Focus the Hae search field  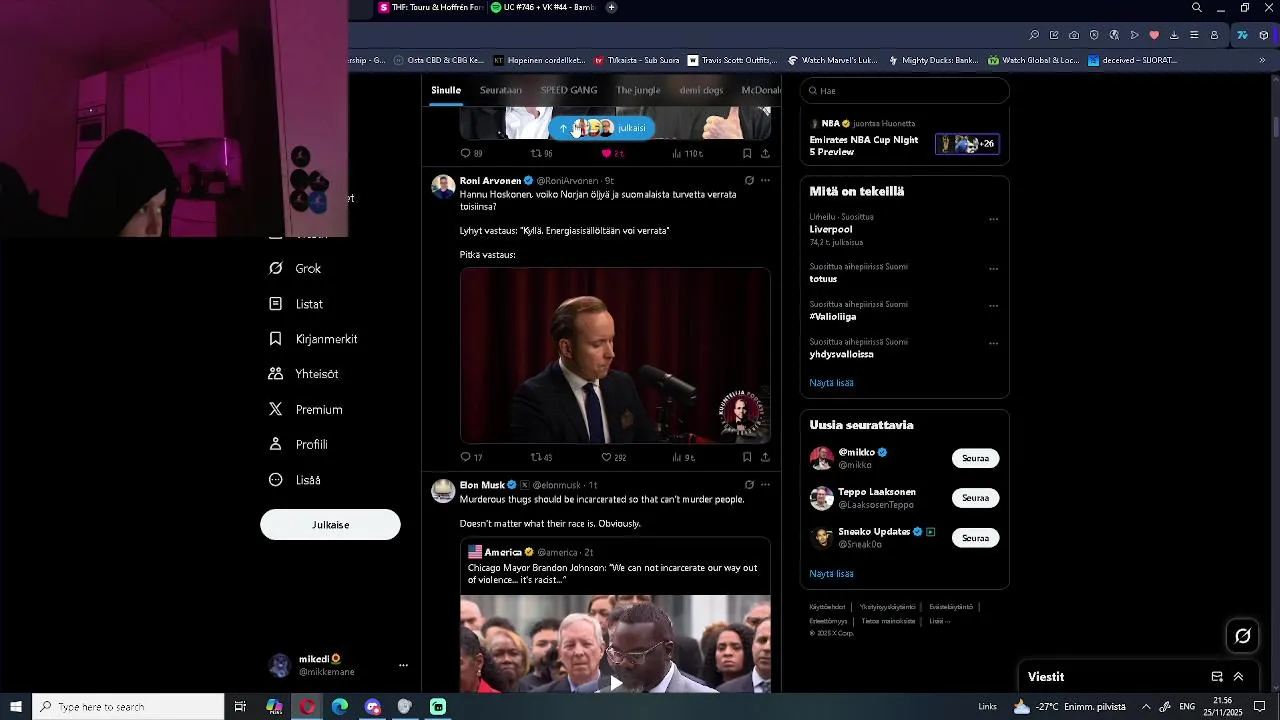(x=904, y=90)
